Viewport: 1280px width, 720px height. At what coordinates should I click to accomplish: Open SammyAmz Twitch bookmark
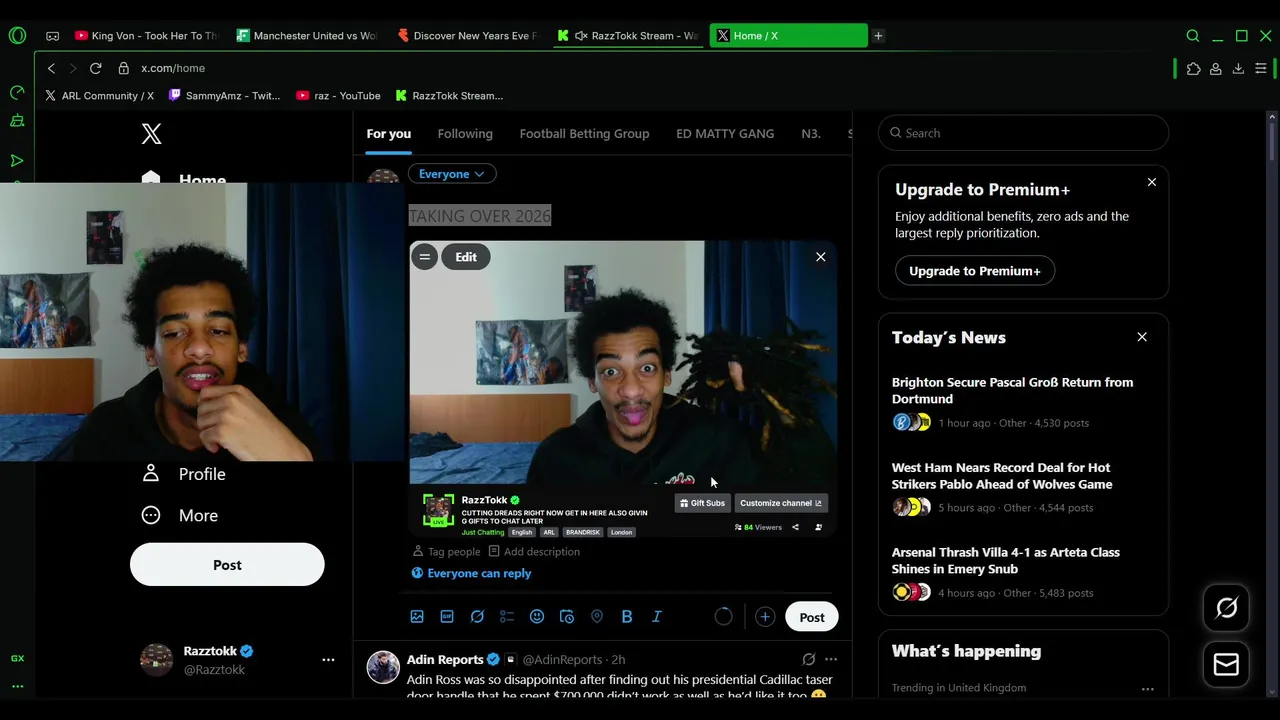click(x=225, y=96)
